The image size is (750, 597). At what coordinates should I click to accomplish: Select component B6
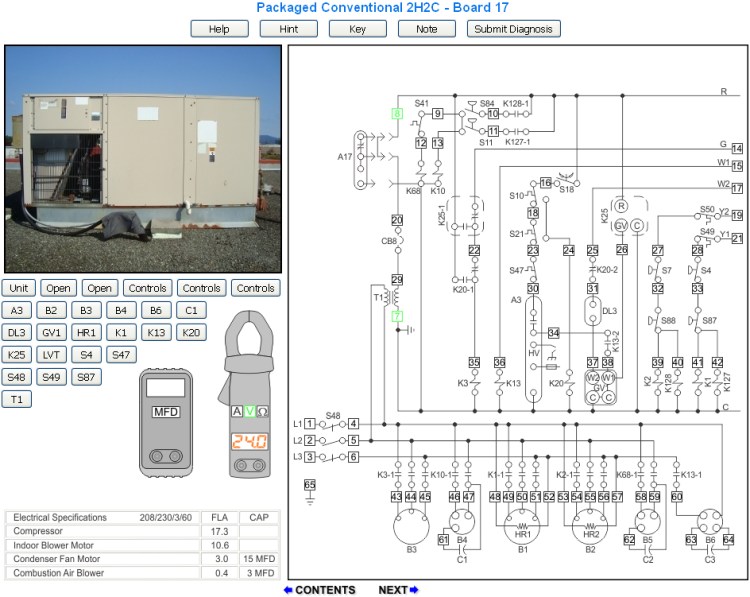(156, 310)
